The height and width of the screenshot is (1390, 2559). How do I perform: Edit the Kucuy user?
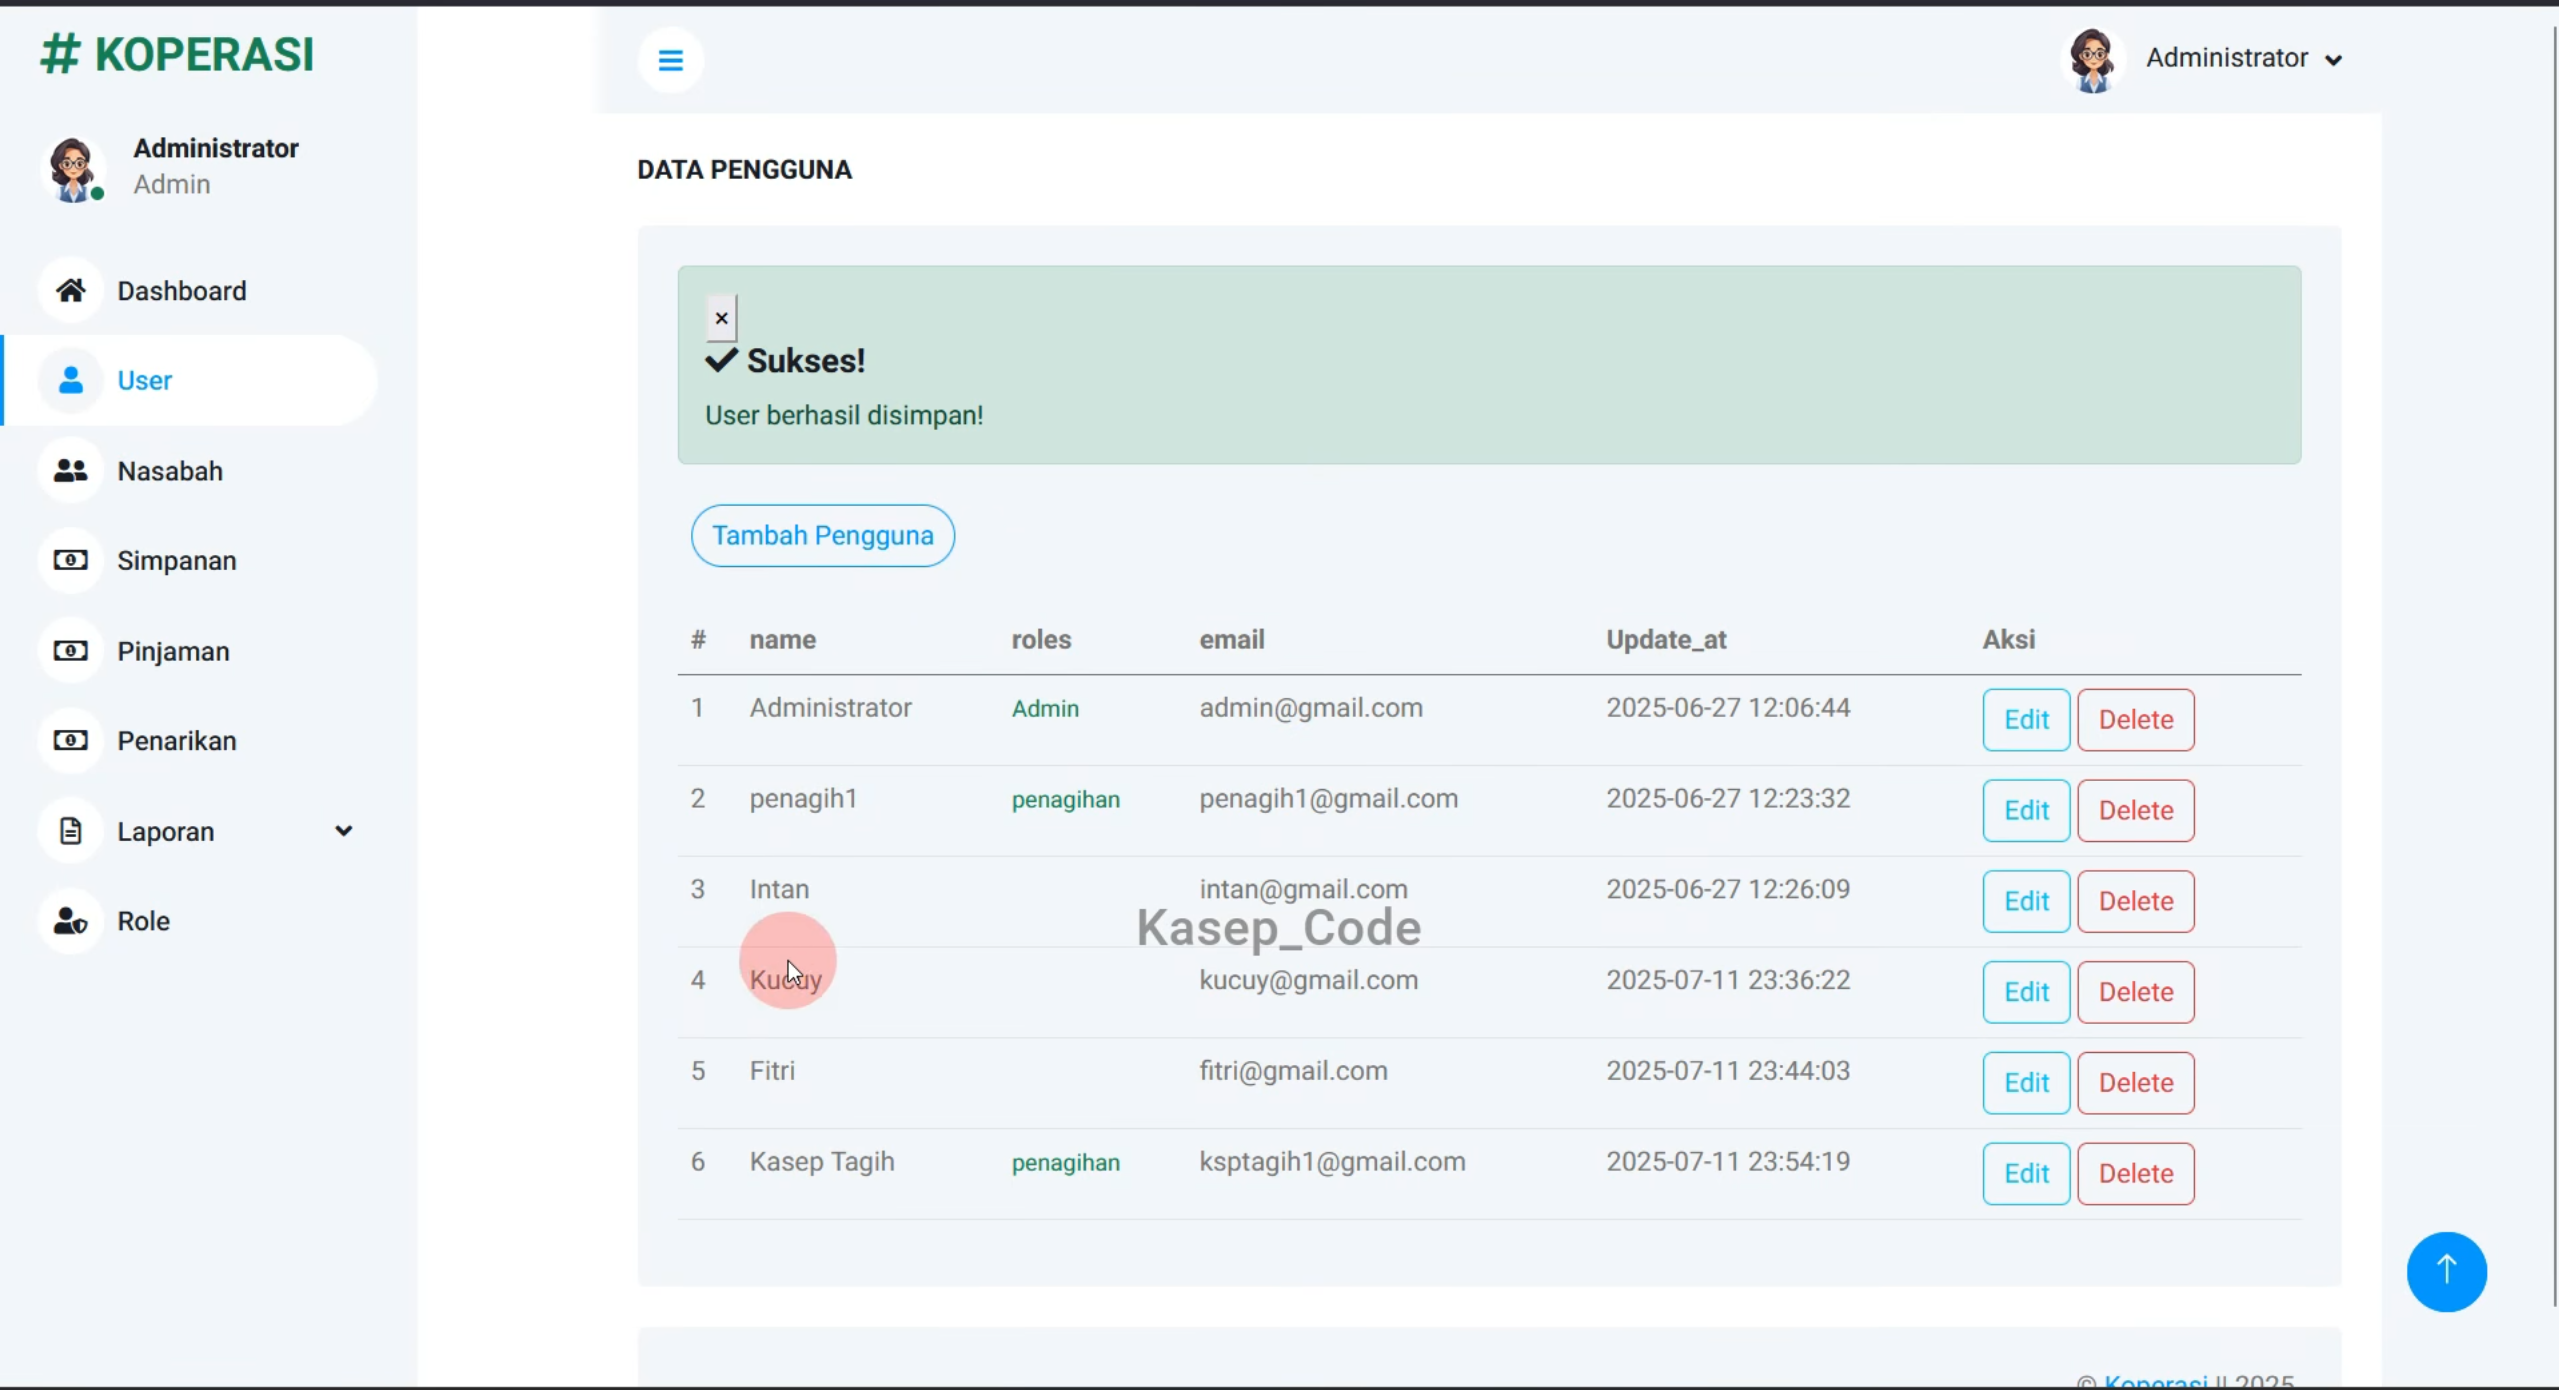pos(2026,992)
